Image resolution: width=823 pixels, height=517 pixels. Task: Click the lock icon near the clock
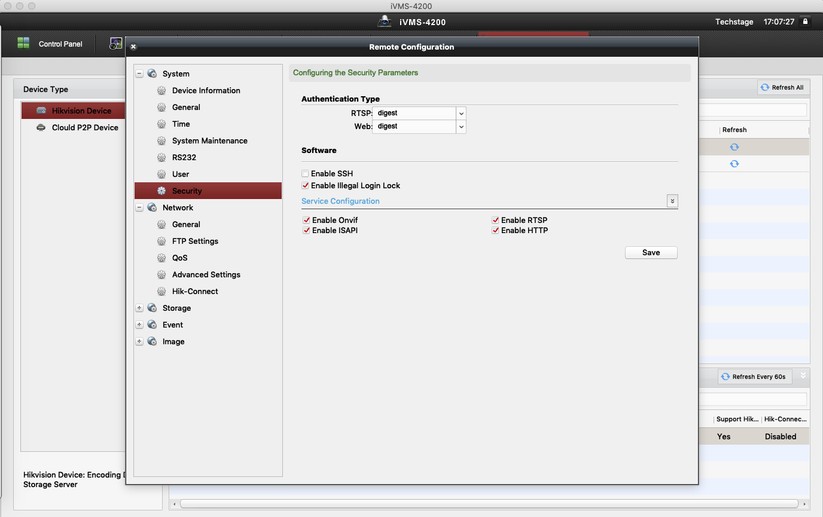coord(805,22)
